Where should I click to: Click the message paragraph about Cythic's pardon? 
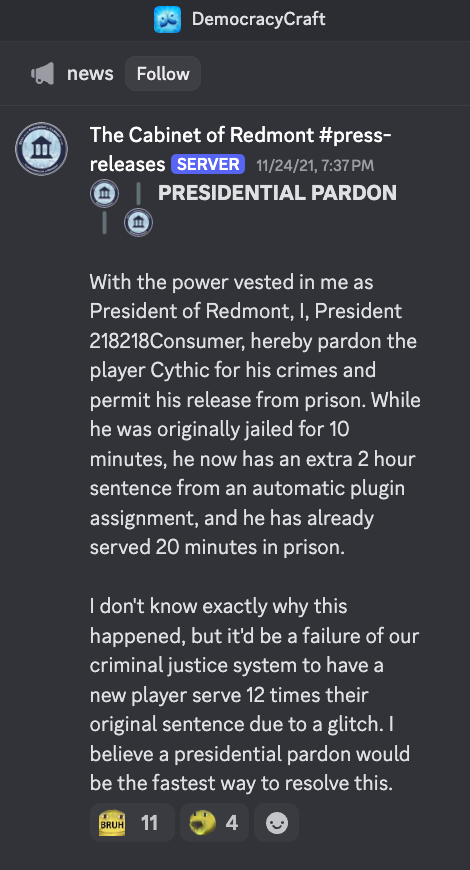click(x=255, y=414)
